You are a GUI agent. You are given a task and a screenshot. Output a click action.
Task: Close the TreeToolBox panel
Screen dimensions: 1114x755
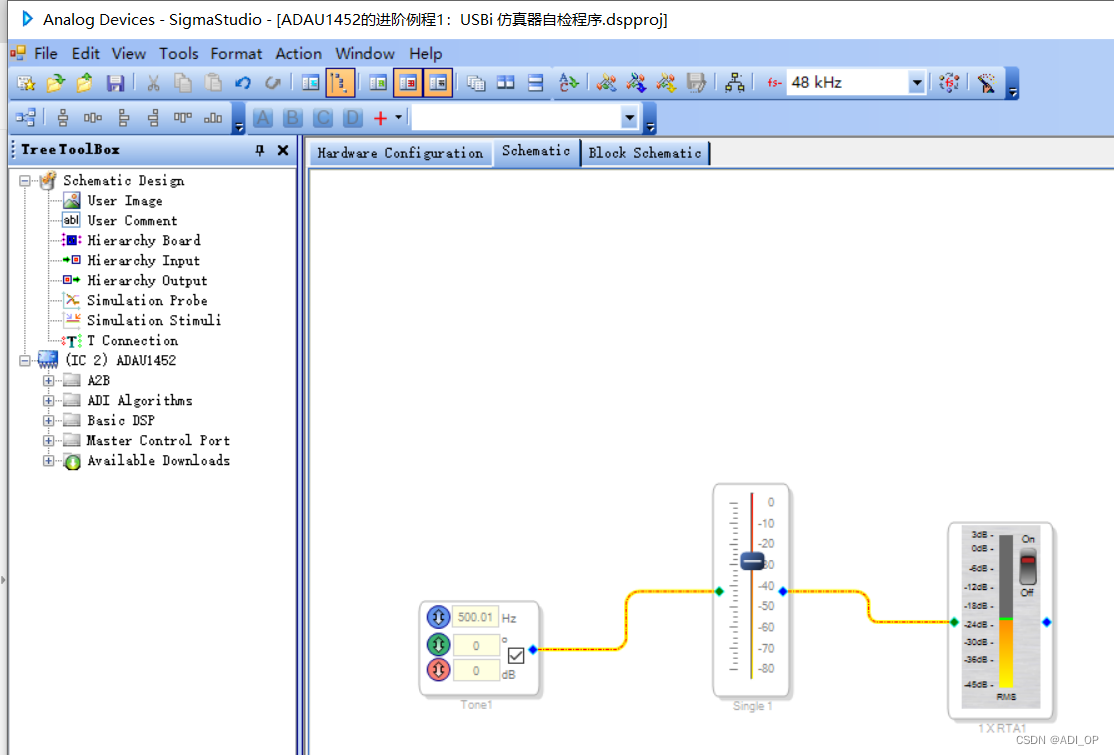(x=283, y=150)
